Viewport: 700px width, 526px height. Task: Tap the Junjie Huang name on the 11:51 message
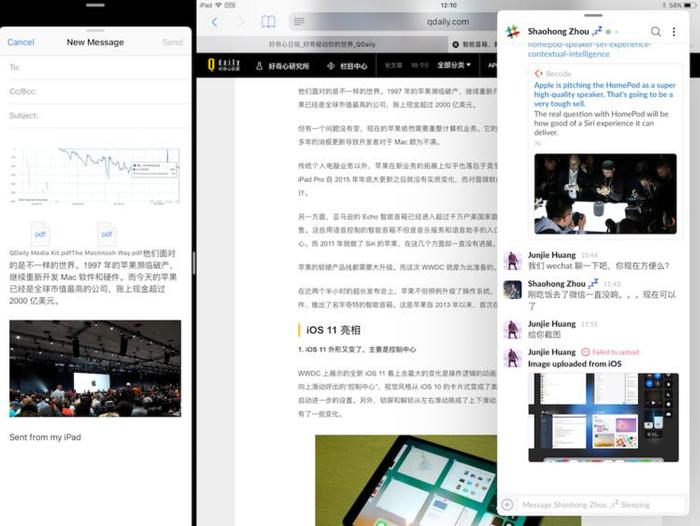click(552, 324)
